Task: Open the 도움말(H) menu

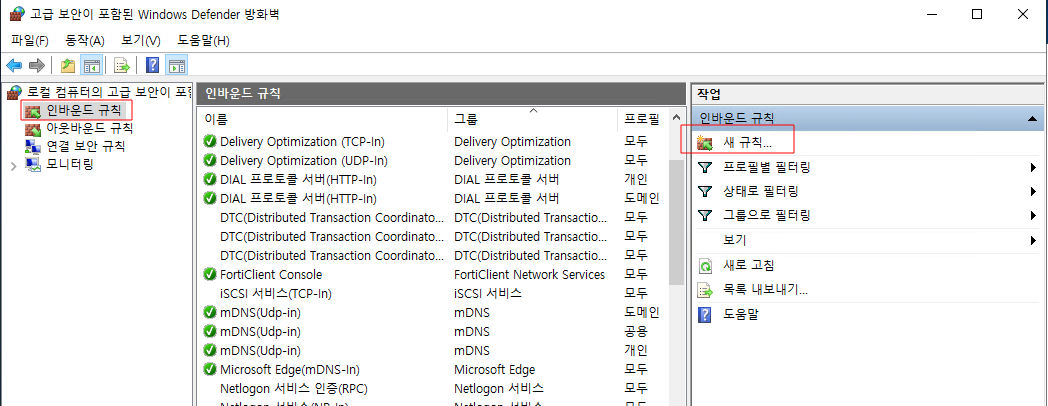Action: point(203,41)
